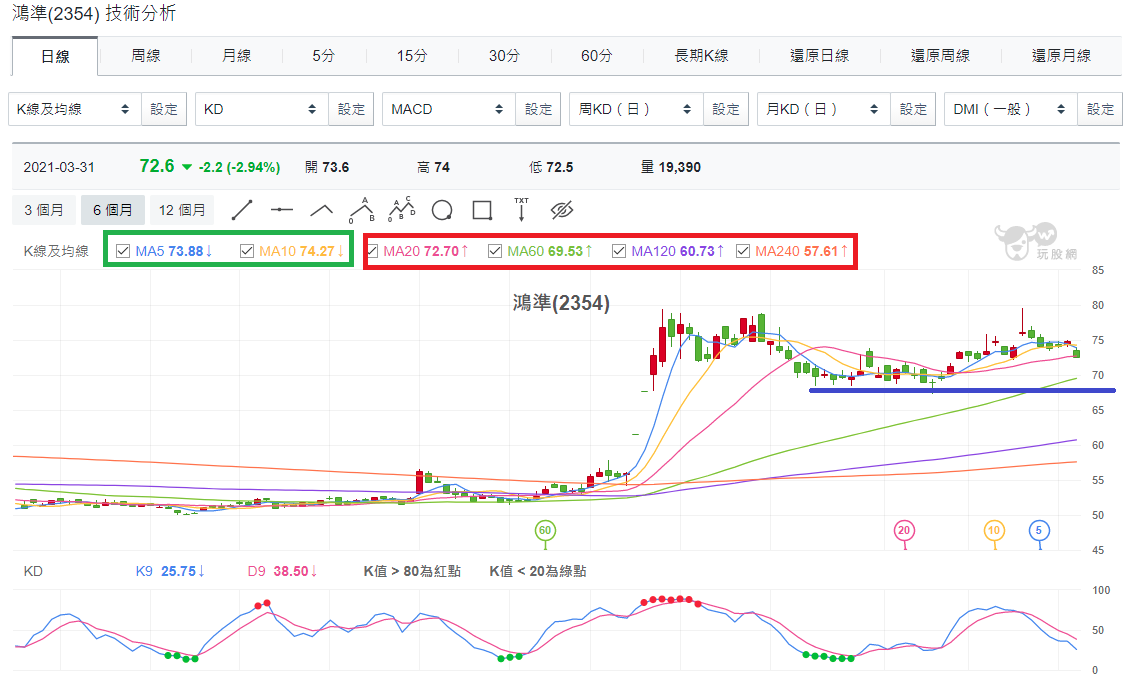Uncheck the MA5 moving average checkbox
1136x680 pixels.
click(x=123, y=251)
